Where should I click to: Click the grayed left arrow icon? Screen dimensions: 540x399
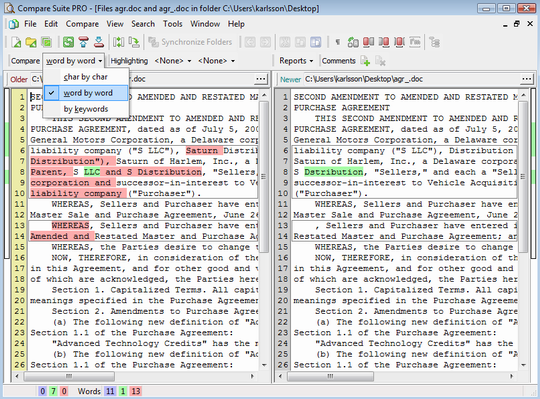[250, 42]
